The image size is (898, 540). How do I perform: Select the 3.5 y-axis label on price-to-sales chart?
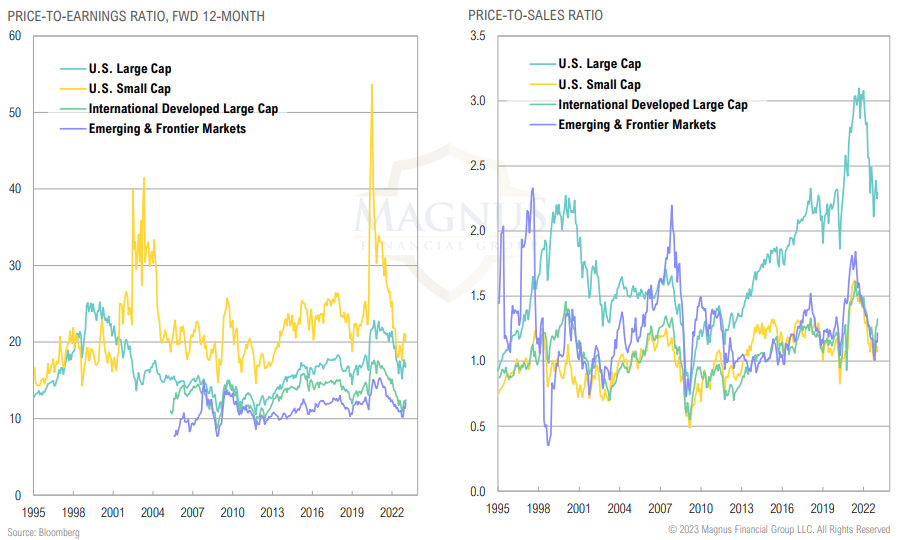tap(477, 36)
